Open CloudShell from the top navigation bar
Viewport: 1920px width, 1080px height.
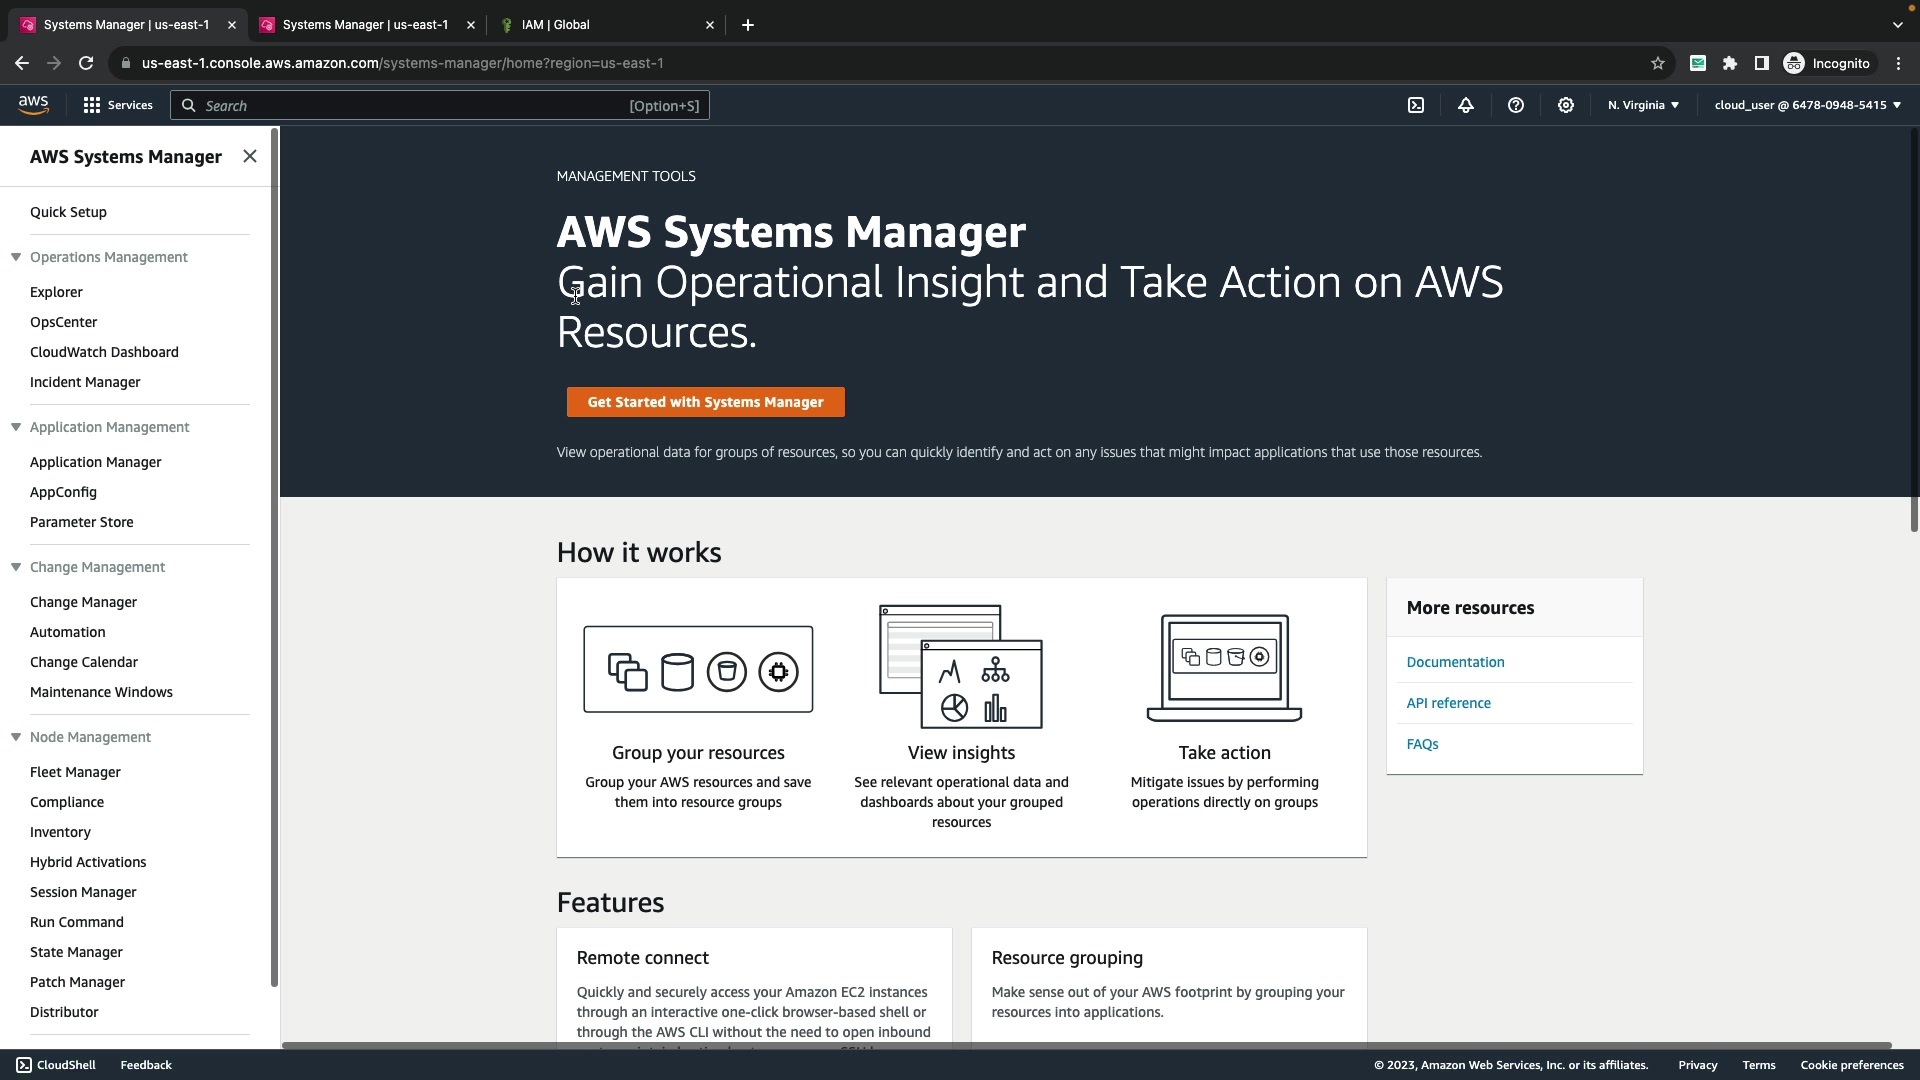tap(1416, 105)
